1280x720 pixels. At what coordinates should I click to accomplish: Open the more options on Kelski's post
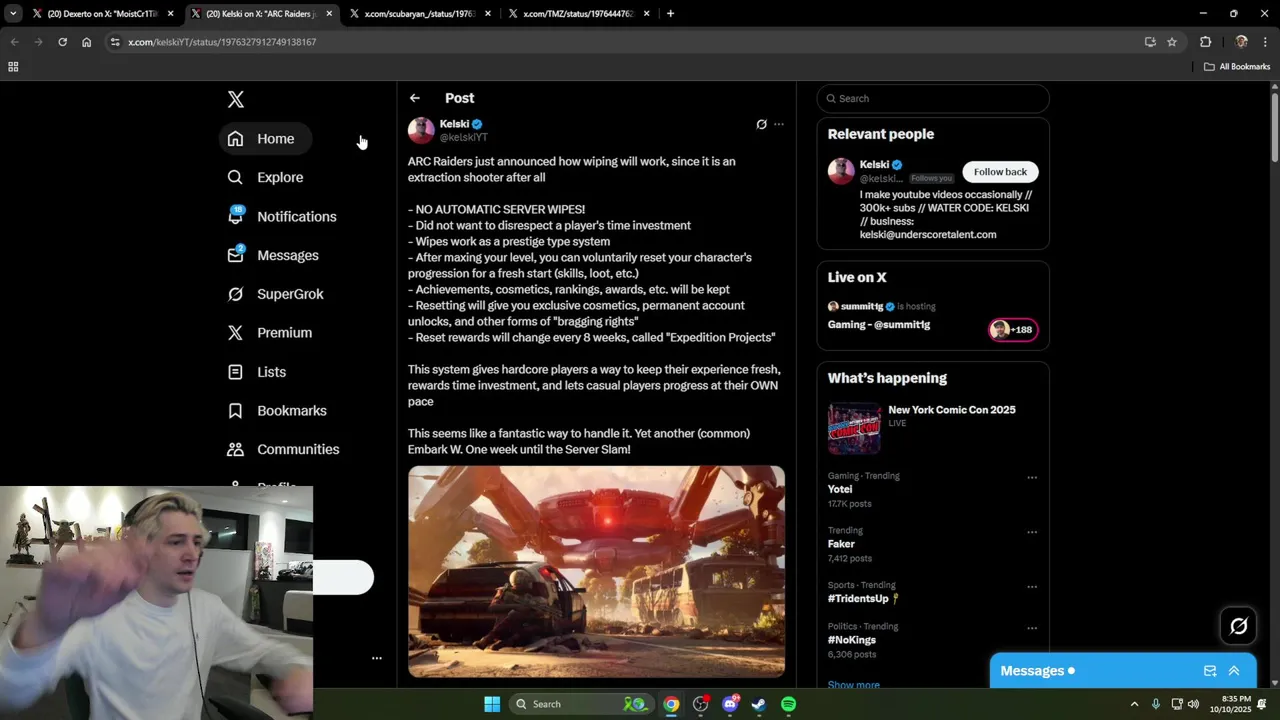pyautogui.click(x=779, y=125)
